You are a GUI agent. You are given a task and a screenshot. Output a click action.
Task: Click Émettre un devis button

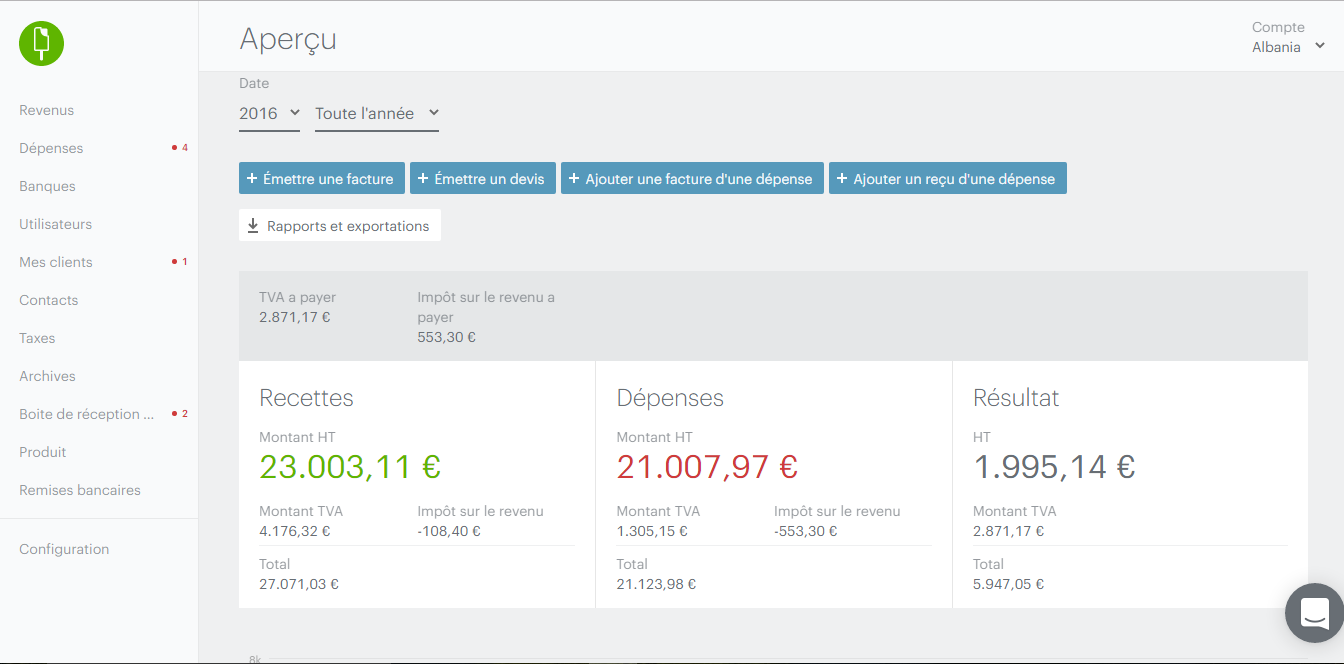pos(482,179)
